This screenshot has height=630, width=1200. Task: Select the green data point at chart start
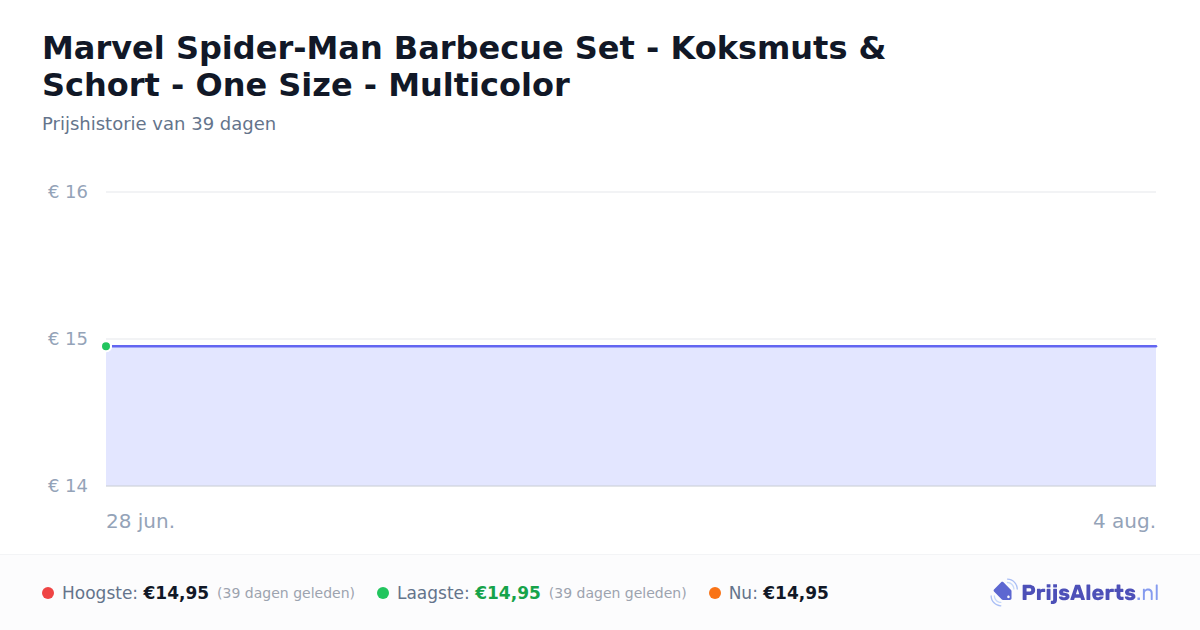tap(106, 346)
